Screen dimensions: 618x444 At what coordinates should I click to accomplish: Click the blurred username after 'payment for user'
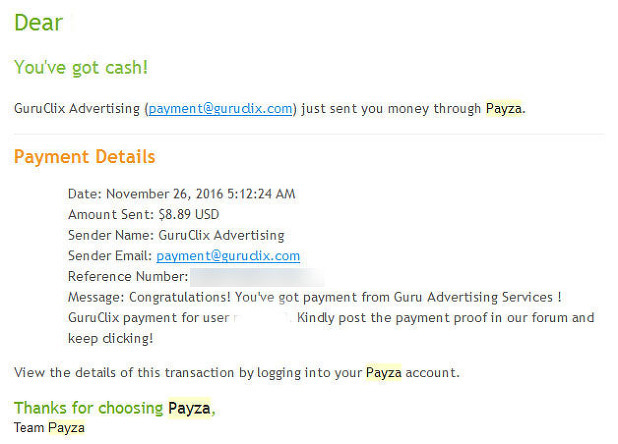coord(261,318)
